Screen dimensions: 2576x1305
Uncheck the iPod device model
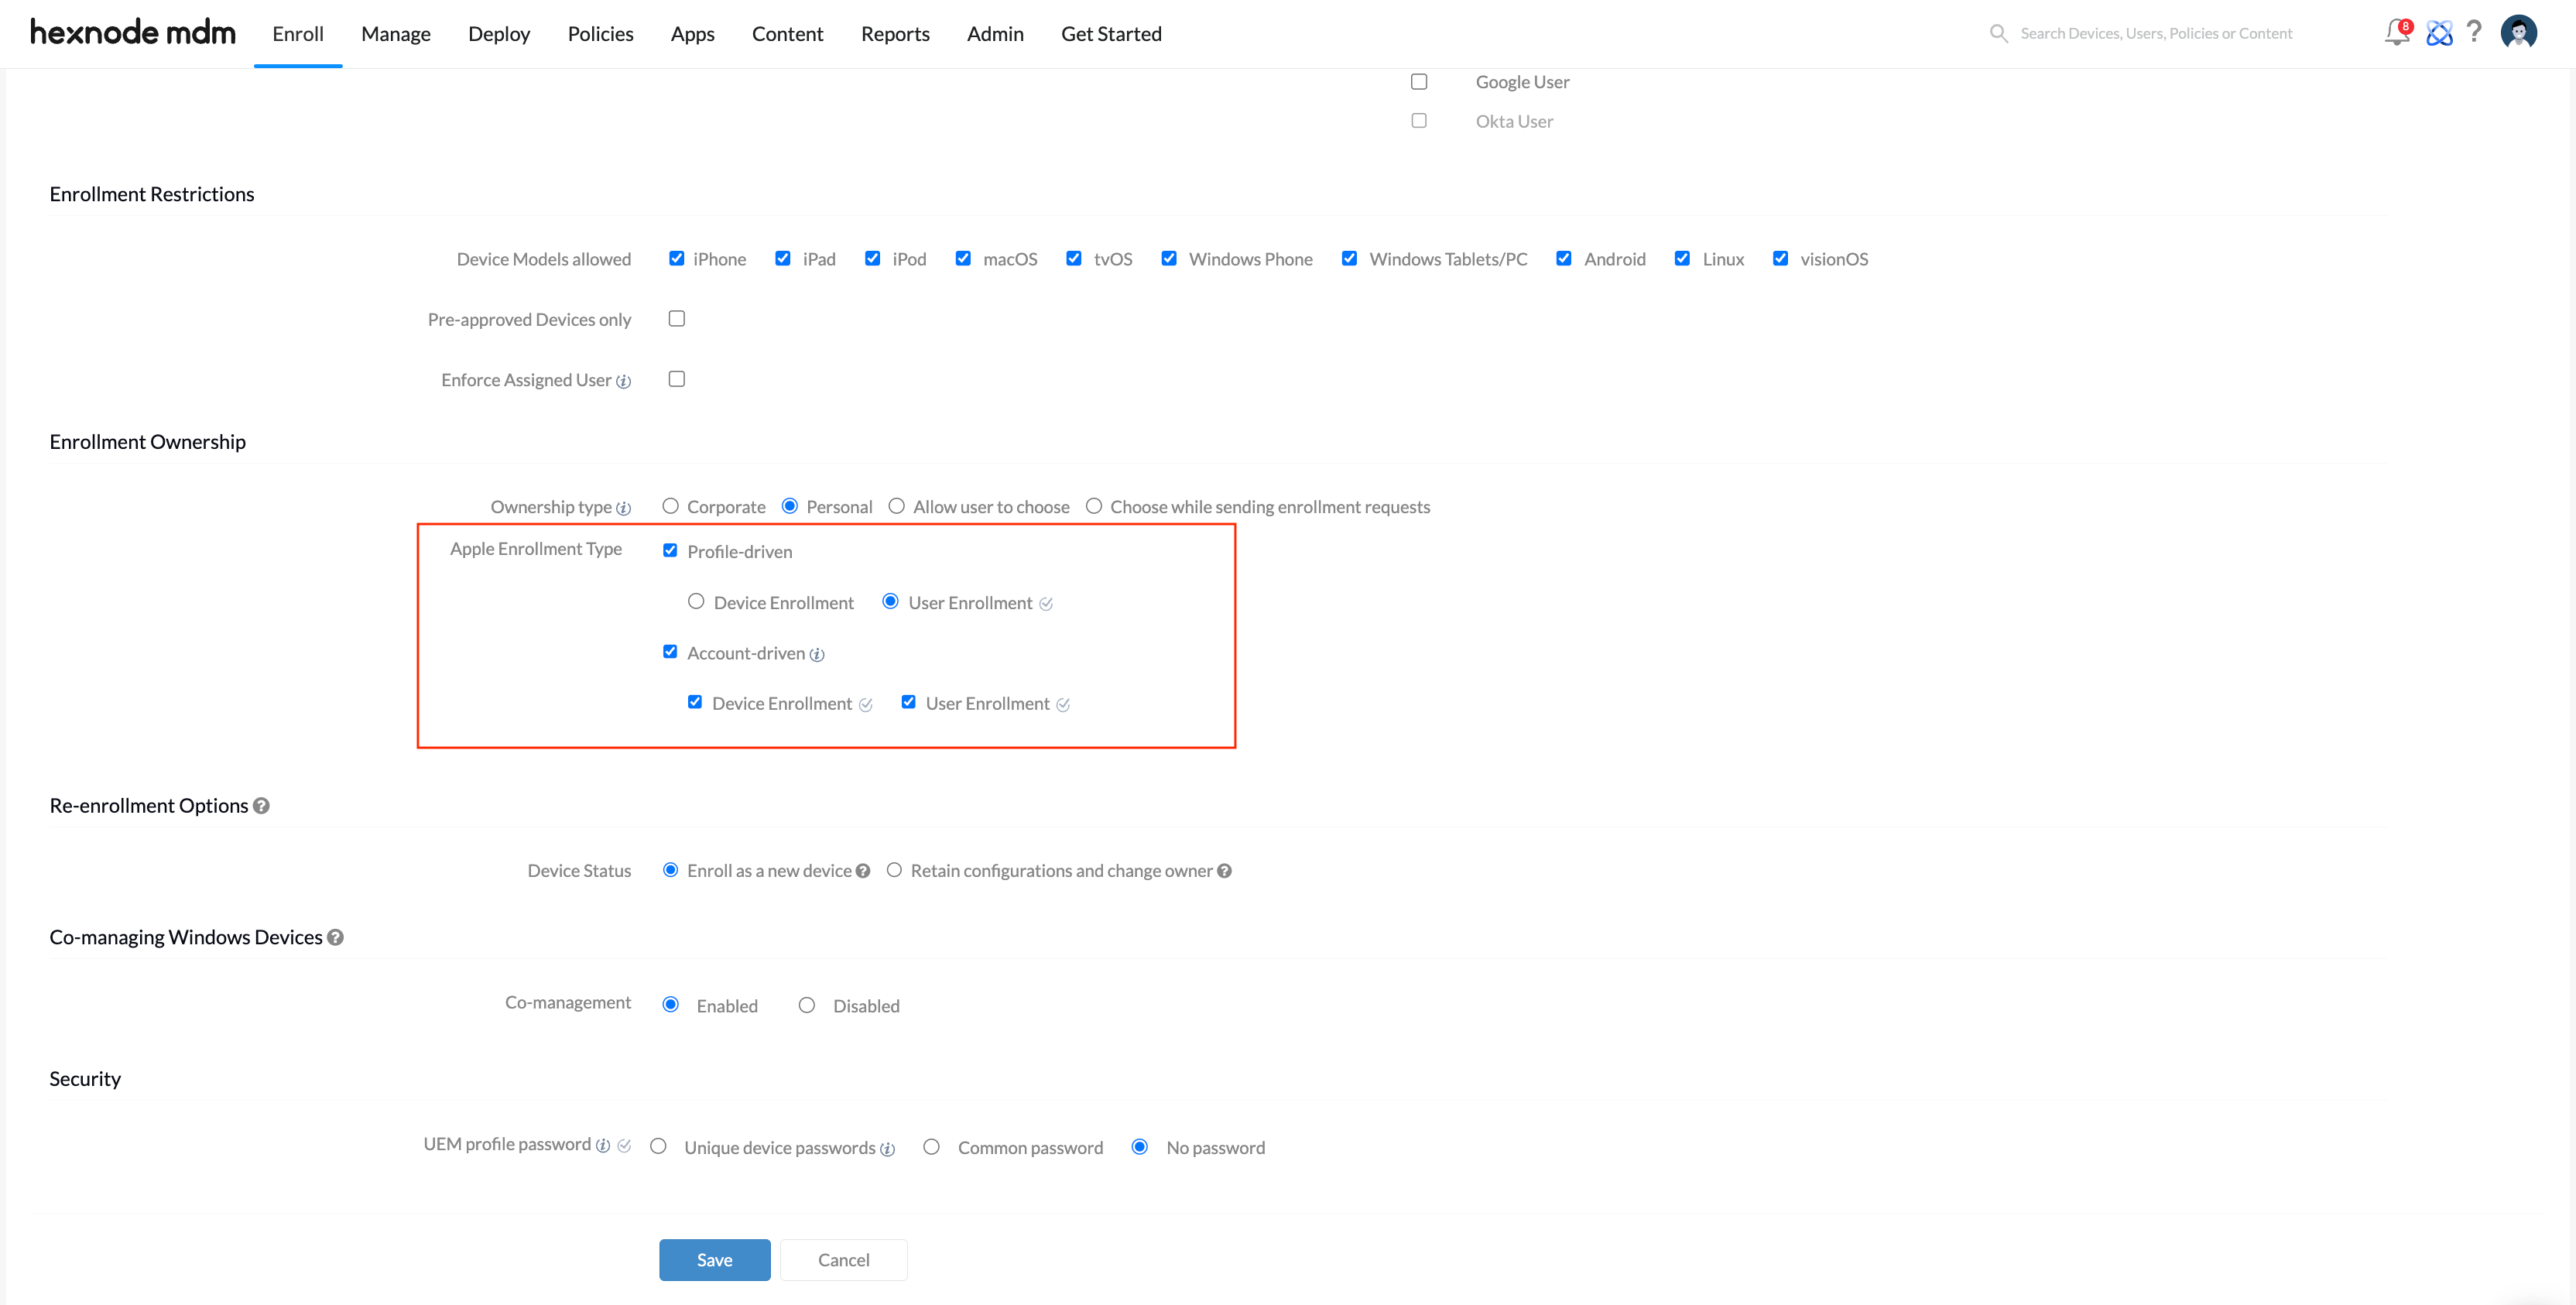coord(872,258)
